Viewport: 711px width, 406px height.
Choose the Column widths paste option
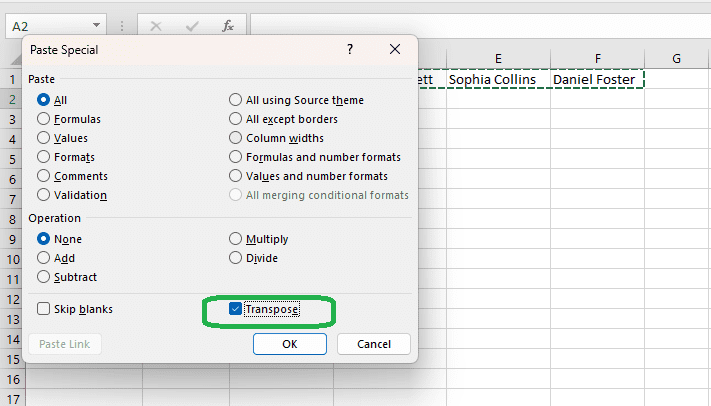point(236,138)
